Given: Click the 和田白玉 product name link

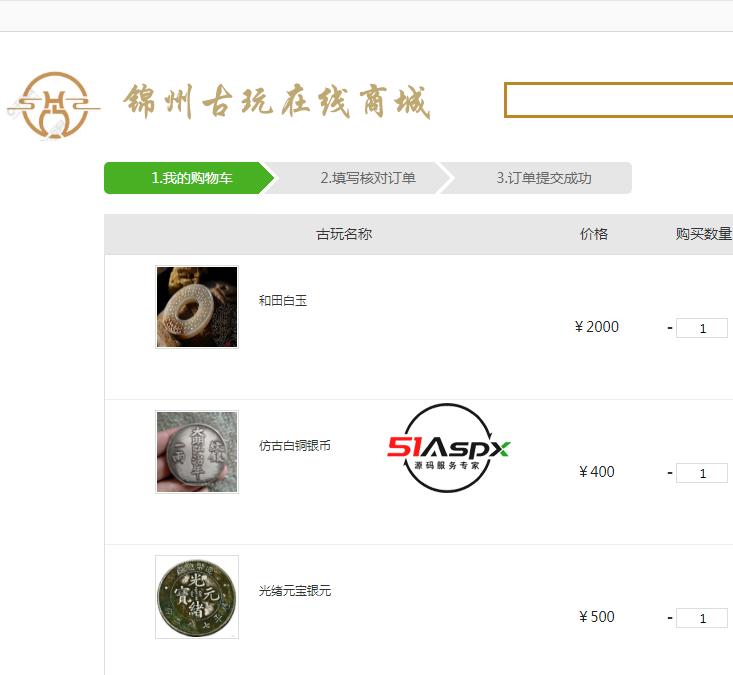Looking at the screenshot, I should pyautogui.click(x=283, y=301).
